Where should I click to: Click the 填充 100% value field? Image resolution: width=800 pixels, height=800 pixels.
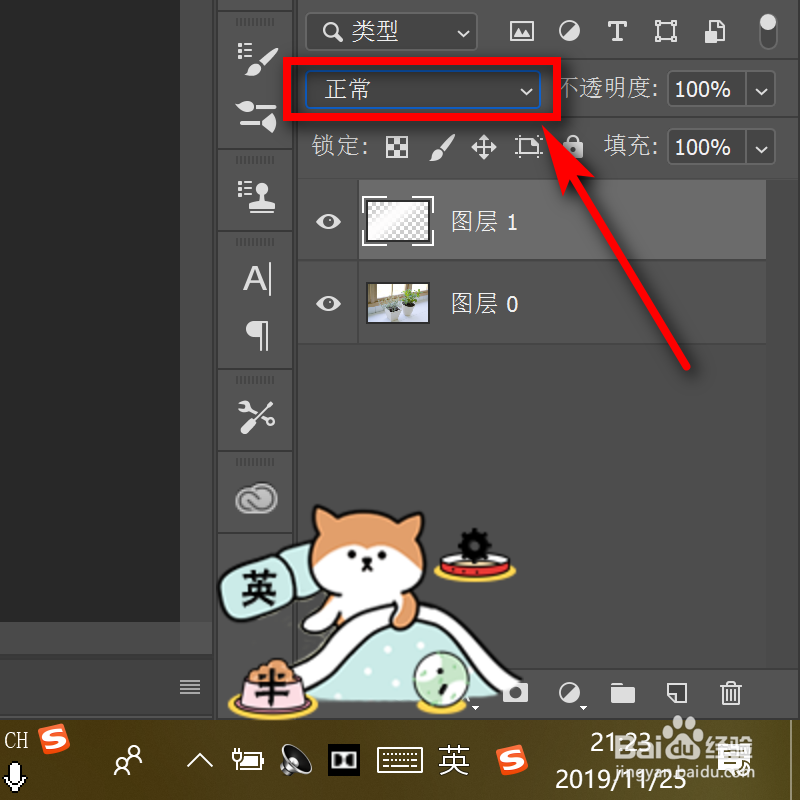pos(707,147)
